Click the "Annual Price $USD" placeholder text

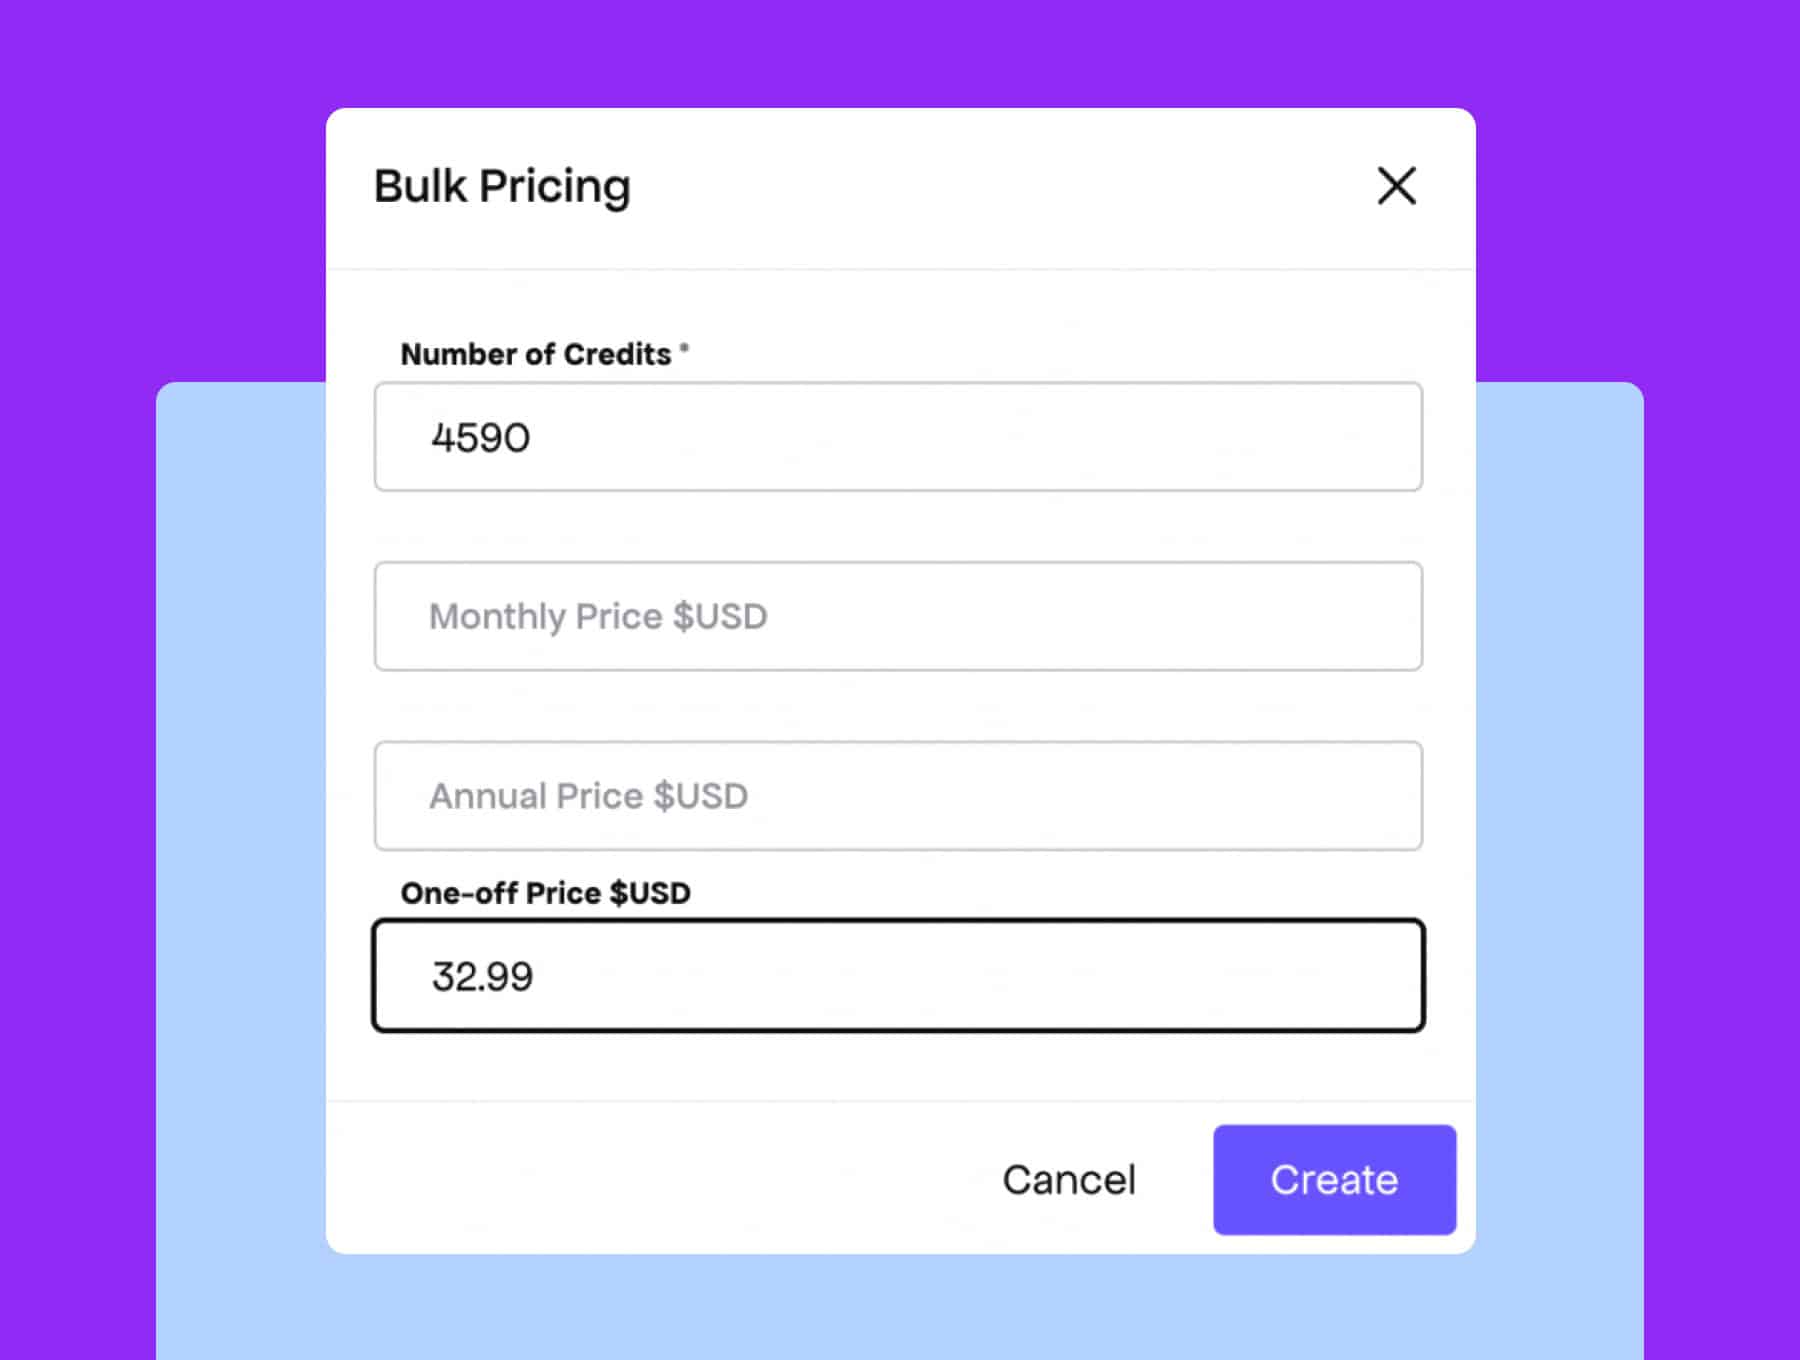tap(588, 797)
